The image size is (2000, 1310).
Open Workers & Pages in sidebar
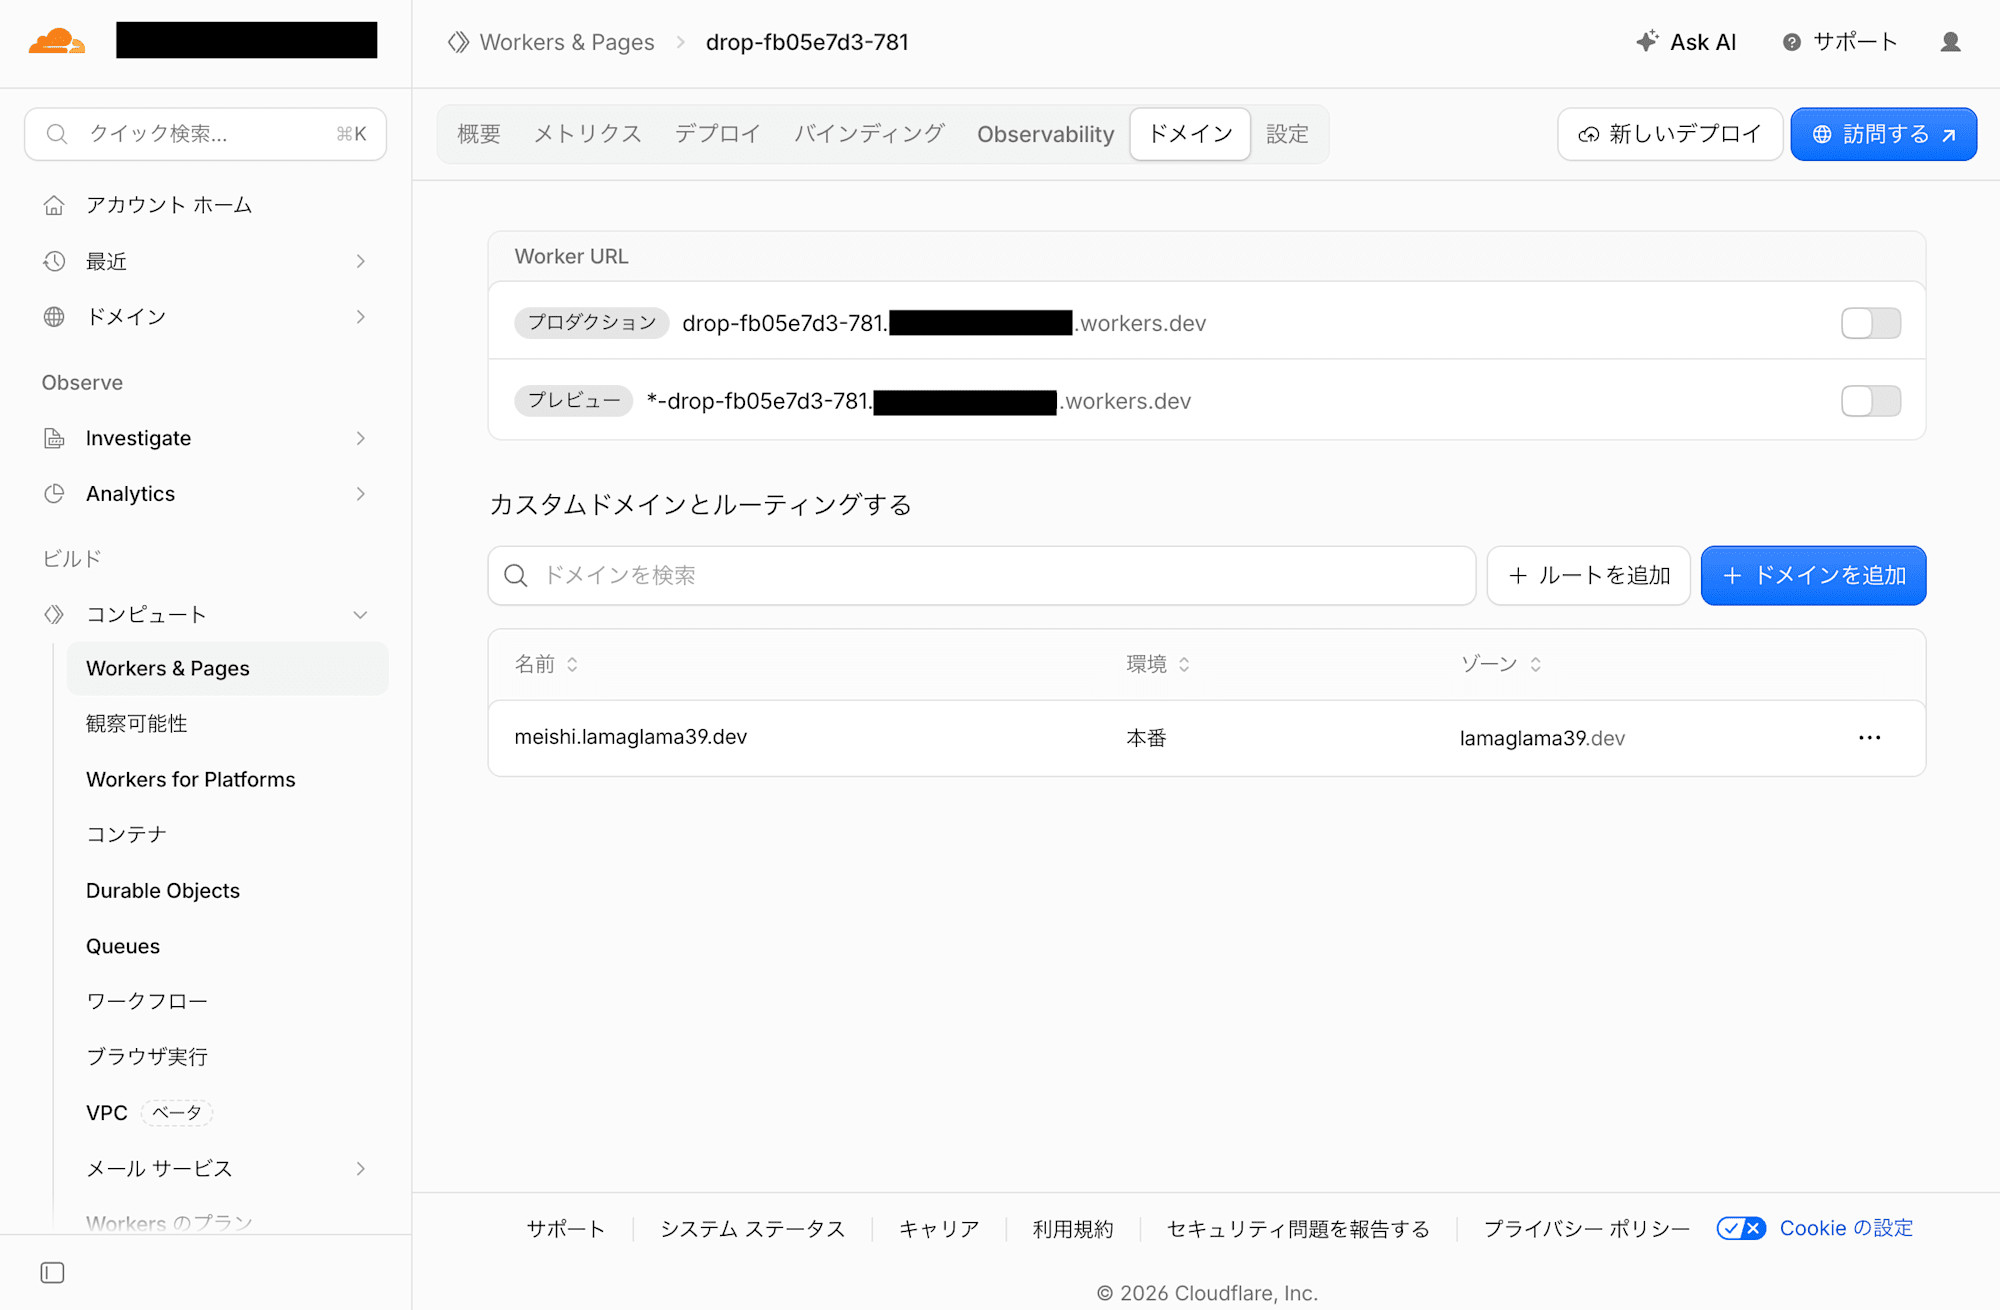click(x=227, y=668)
